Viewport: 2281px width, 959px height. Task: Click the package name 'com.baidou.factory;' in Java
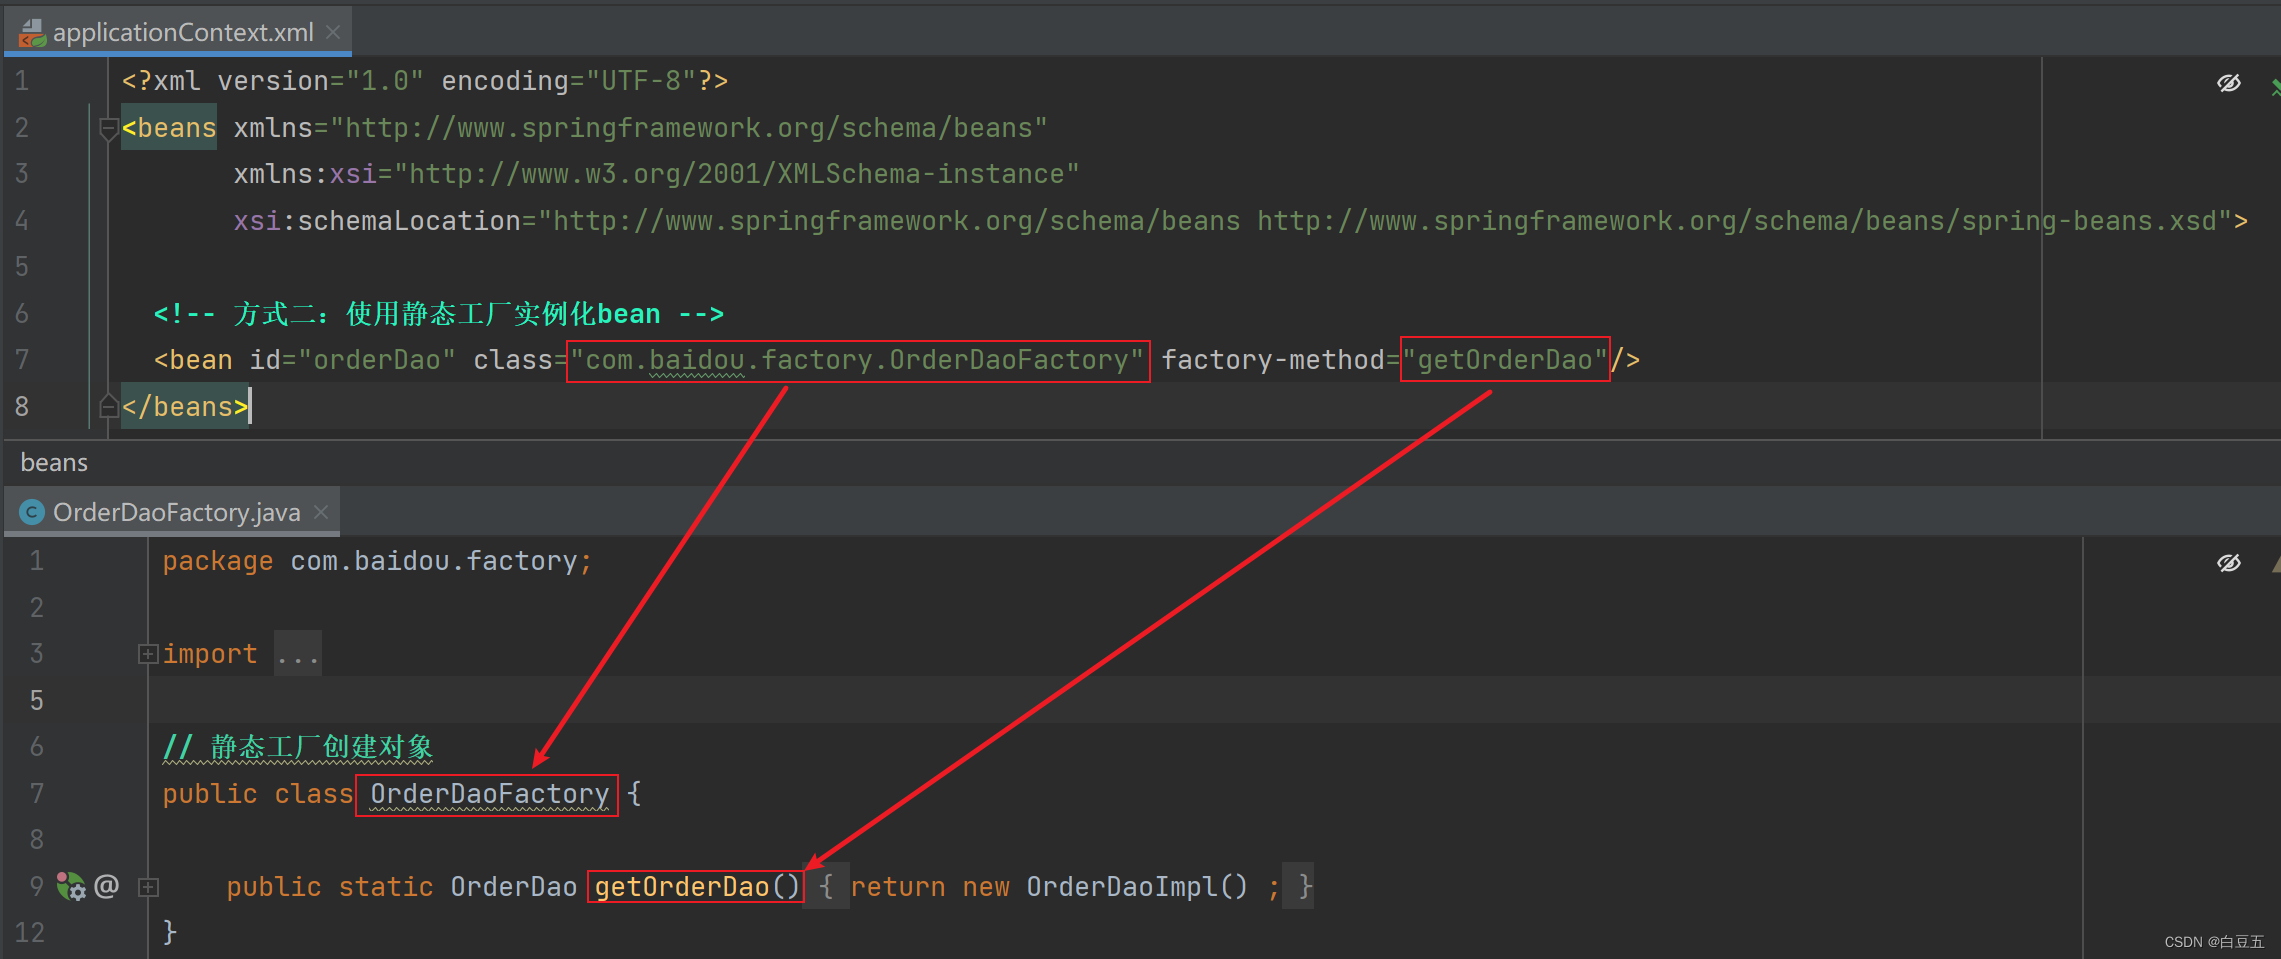pos(441,561)
